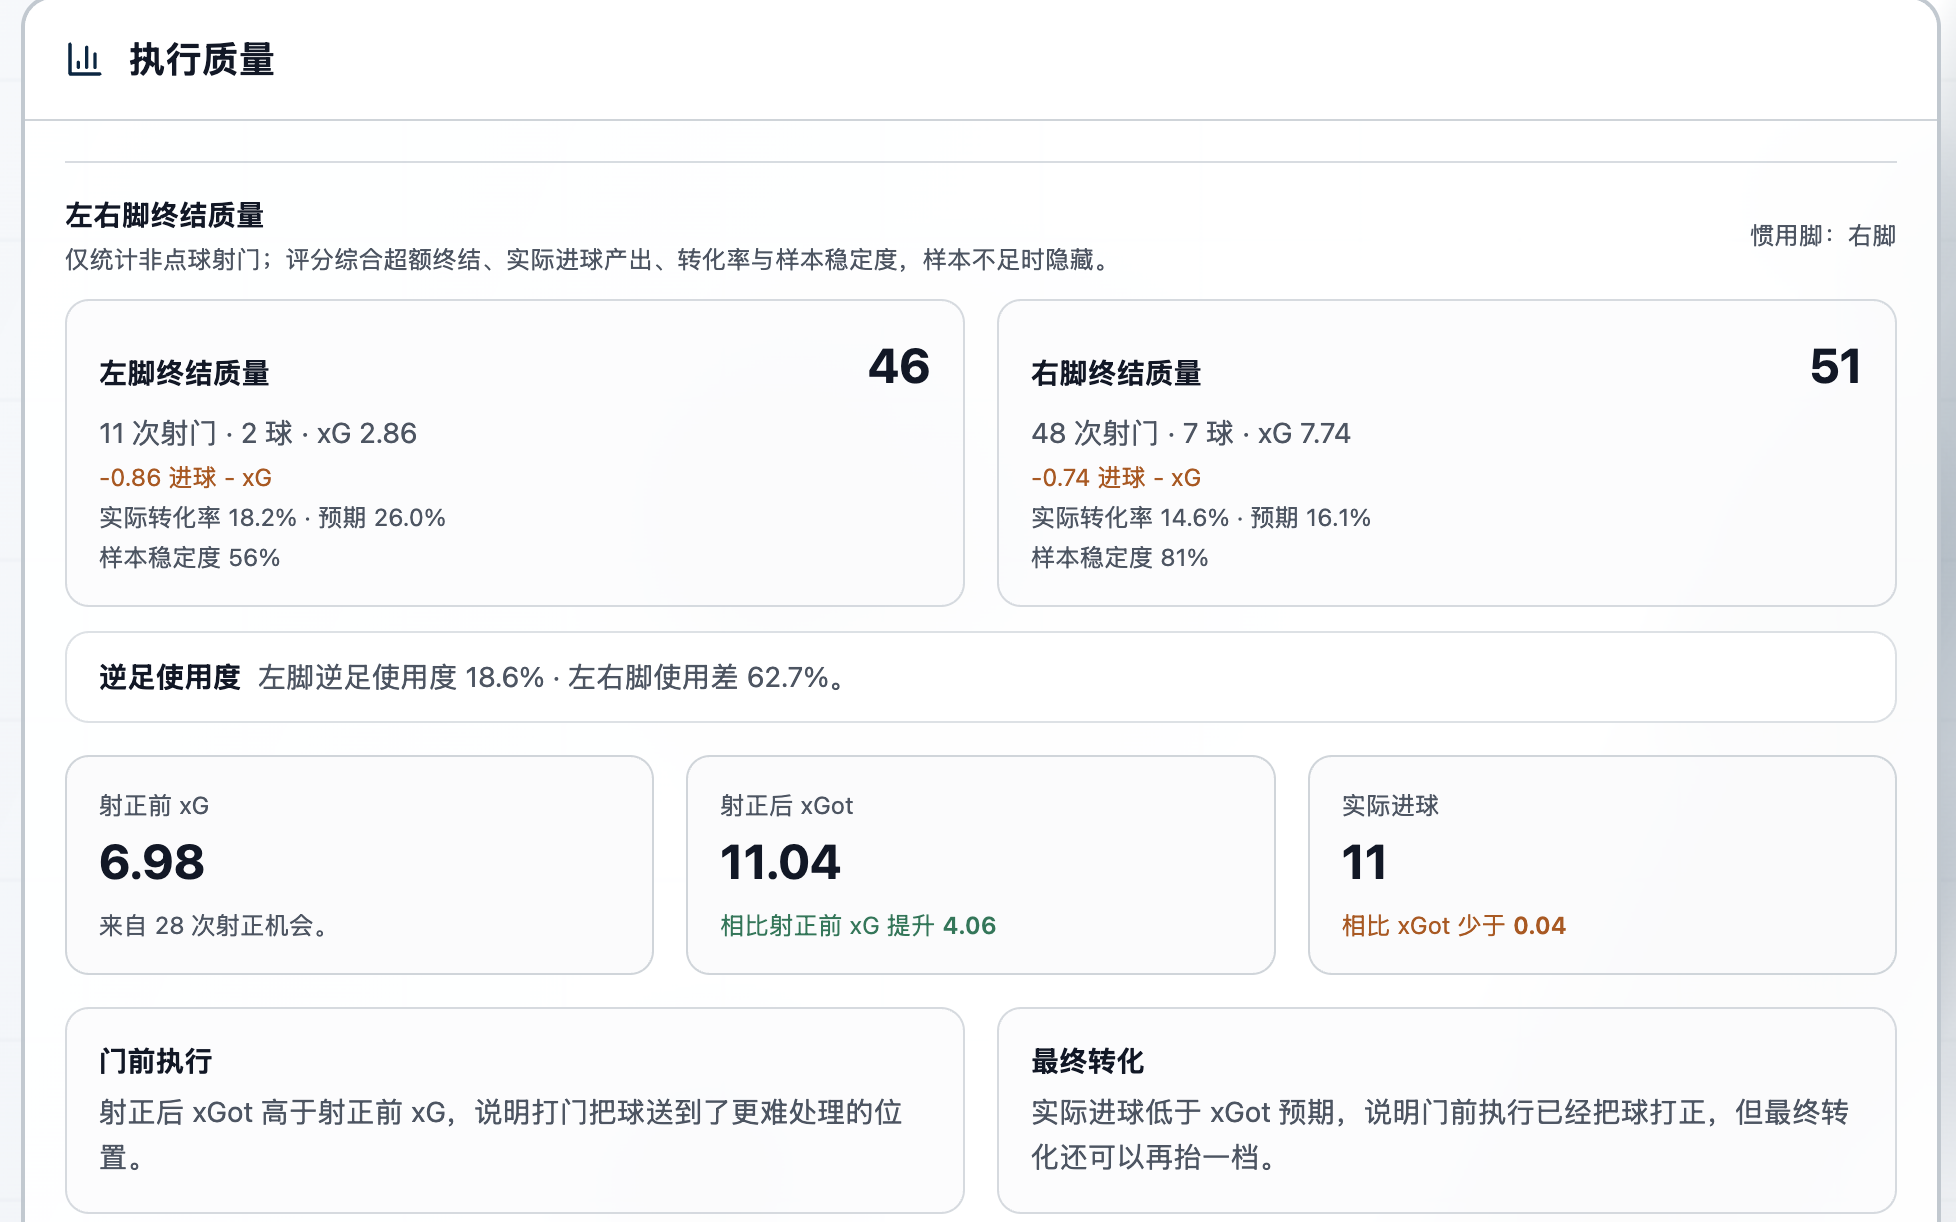This screenshot has height=1222, width=1956.
Task: Click the left foot score 46
Action: pyautogui.click(x=898, y=366)
